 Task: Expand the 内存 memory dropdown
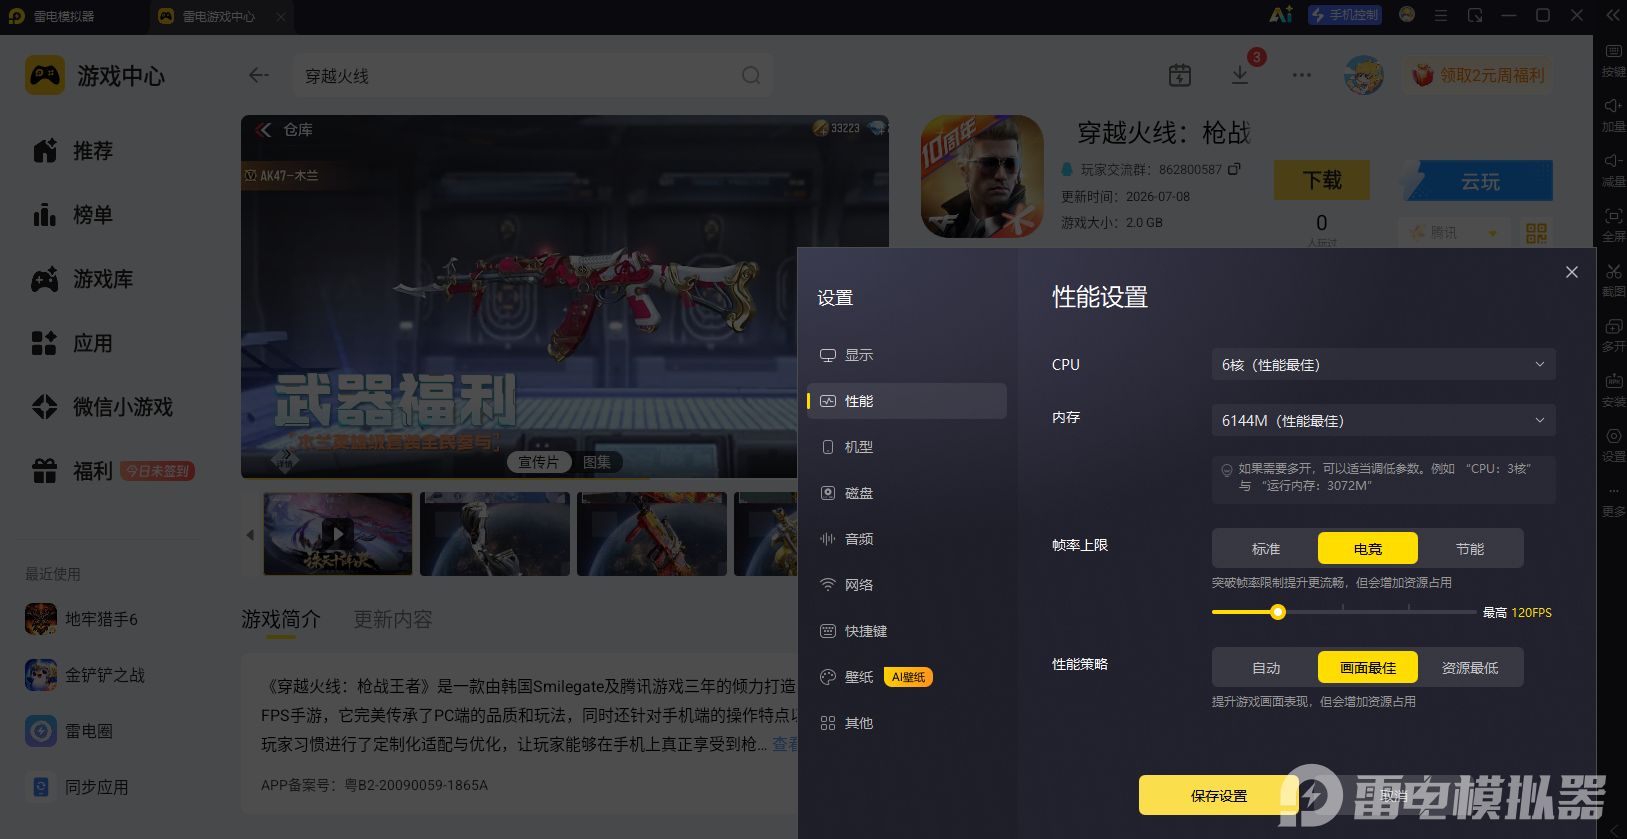point(1384,421)
